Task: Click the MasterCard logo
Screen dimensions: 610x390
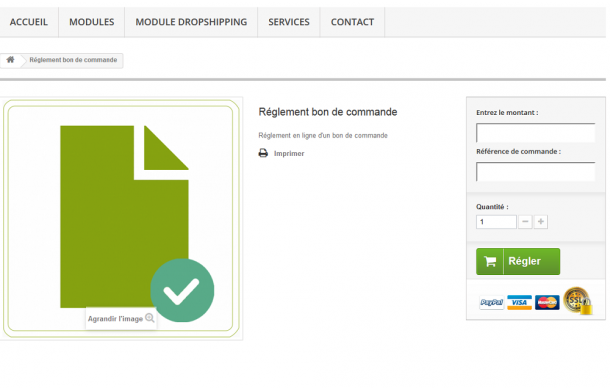Action: 547,302
